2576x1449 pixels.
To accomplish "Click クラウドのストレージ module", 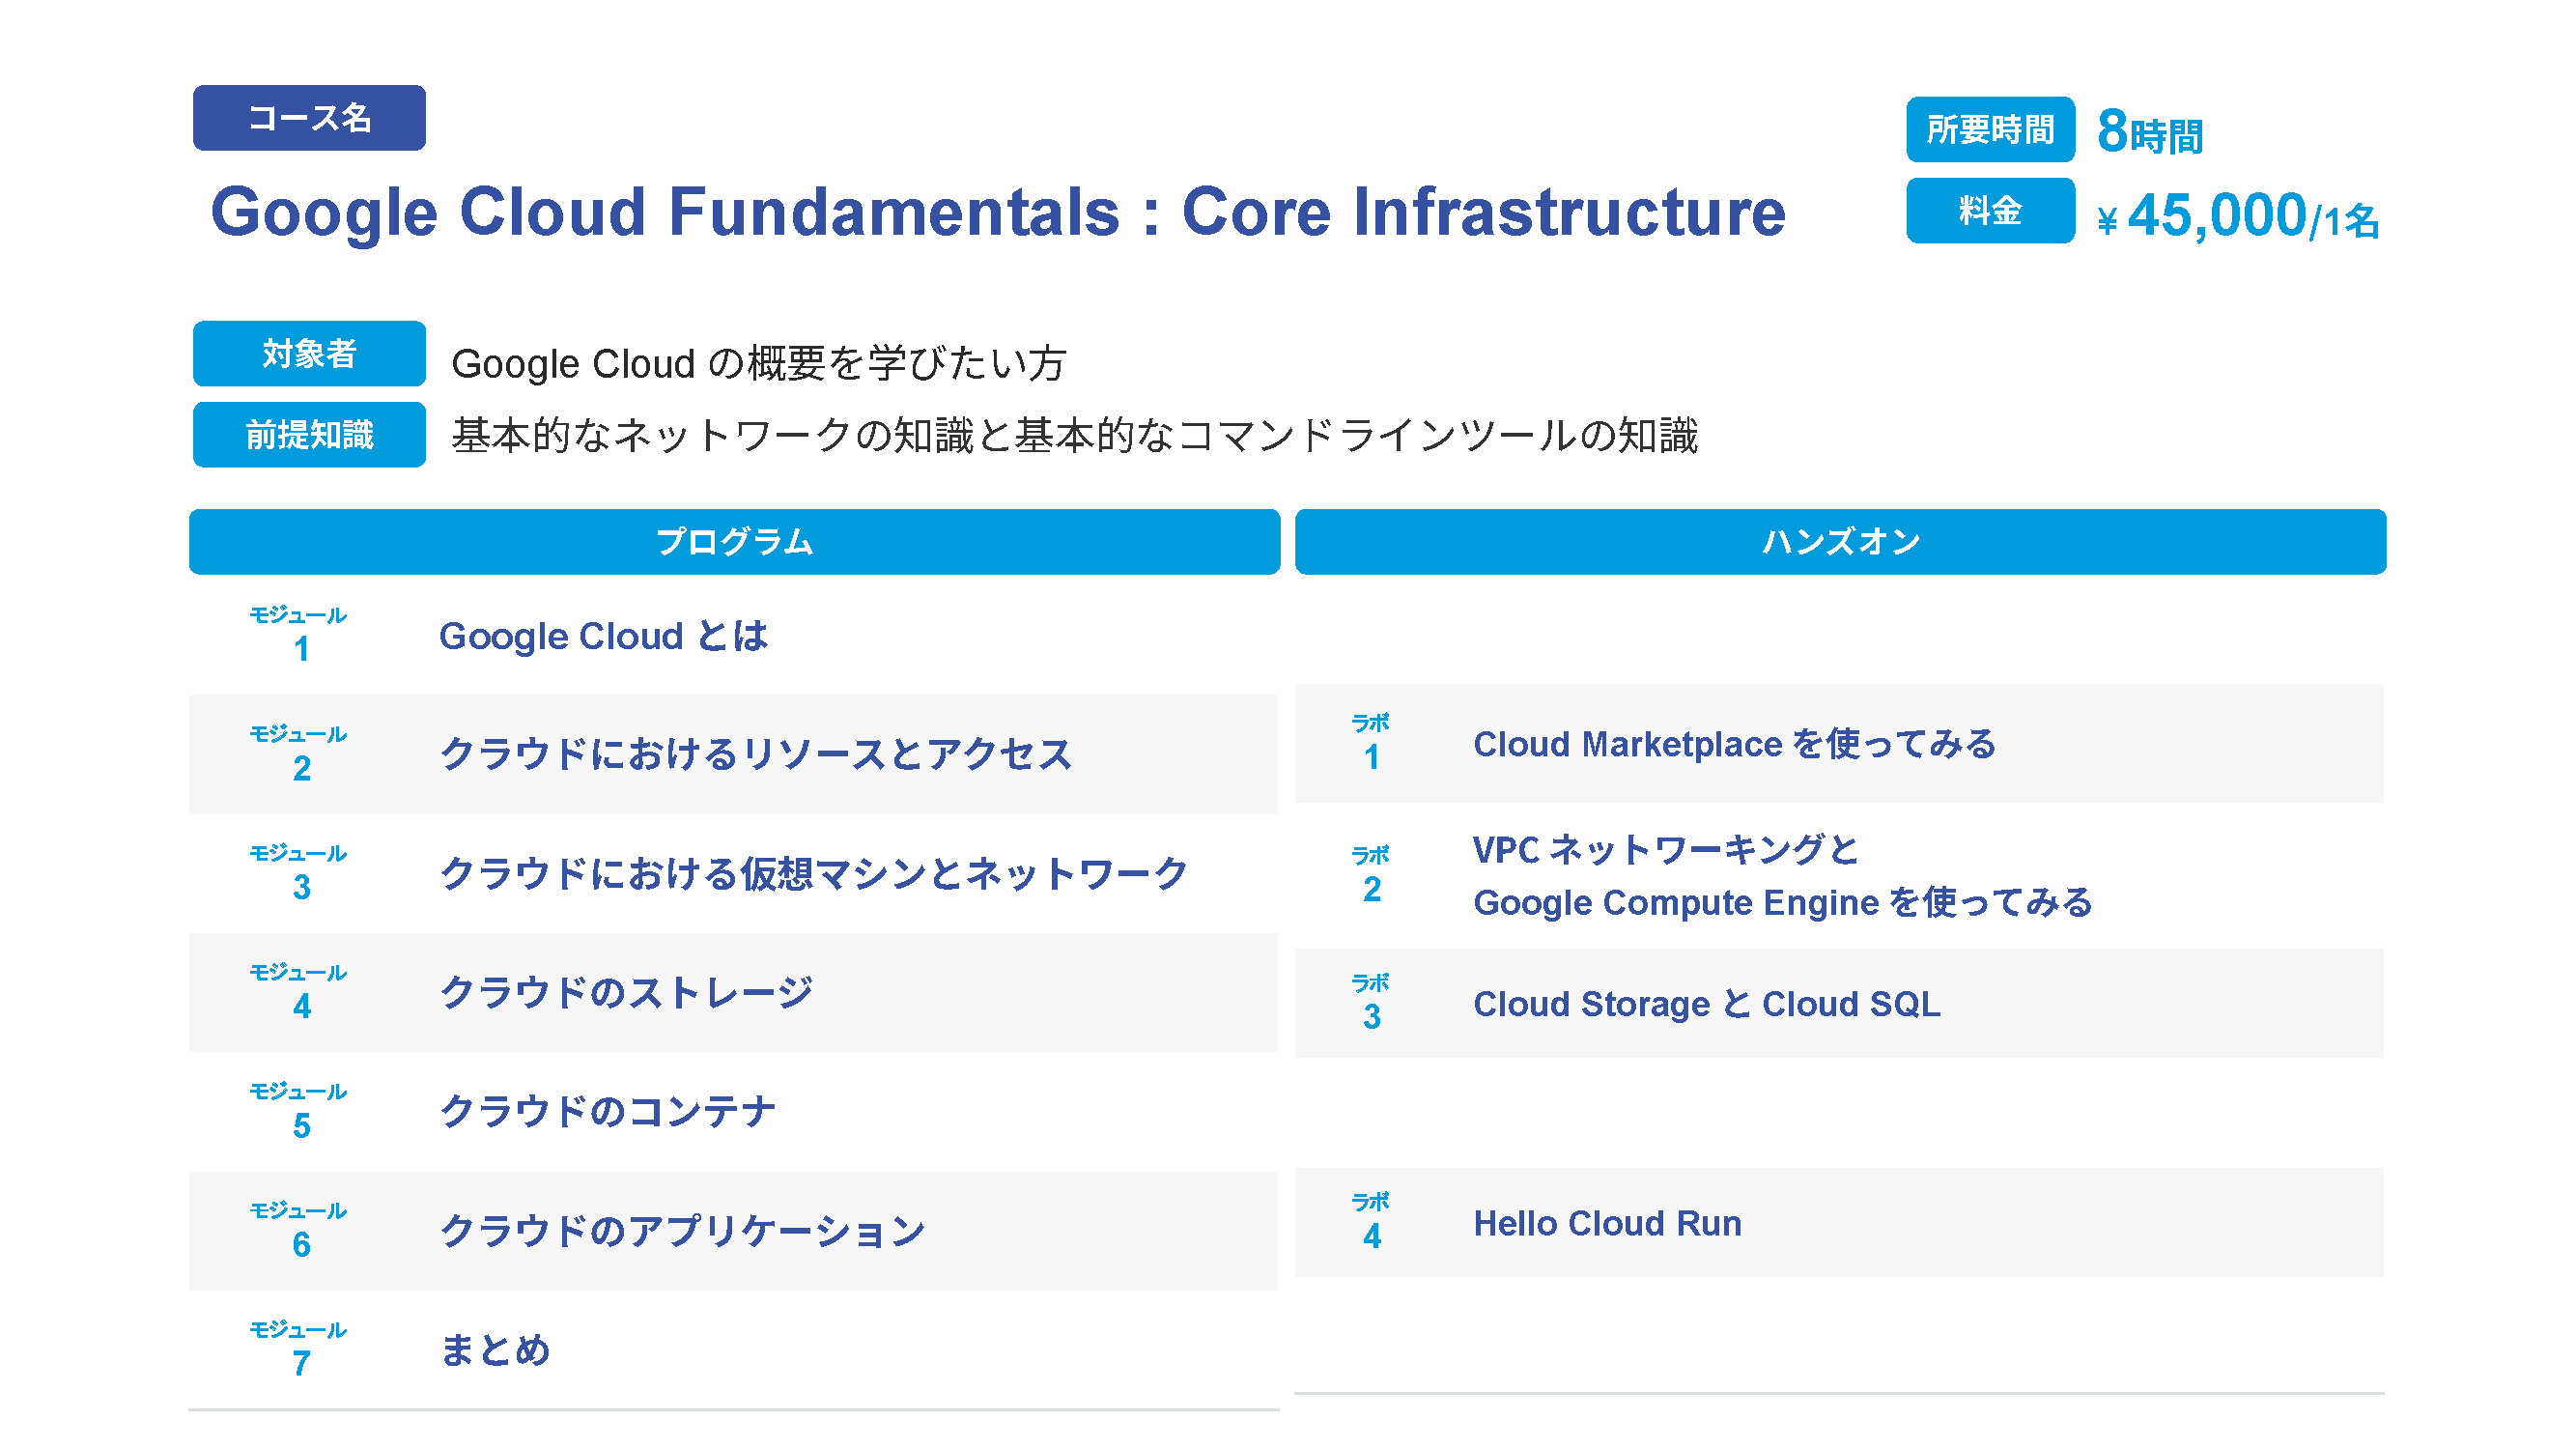I will point(627,992).
